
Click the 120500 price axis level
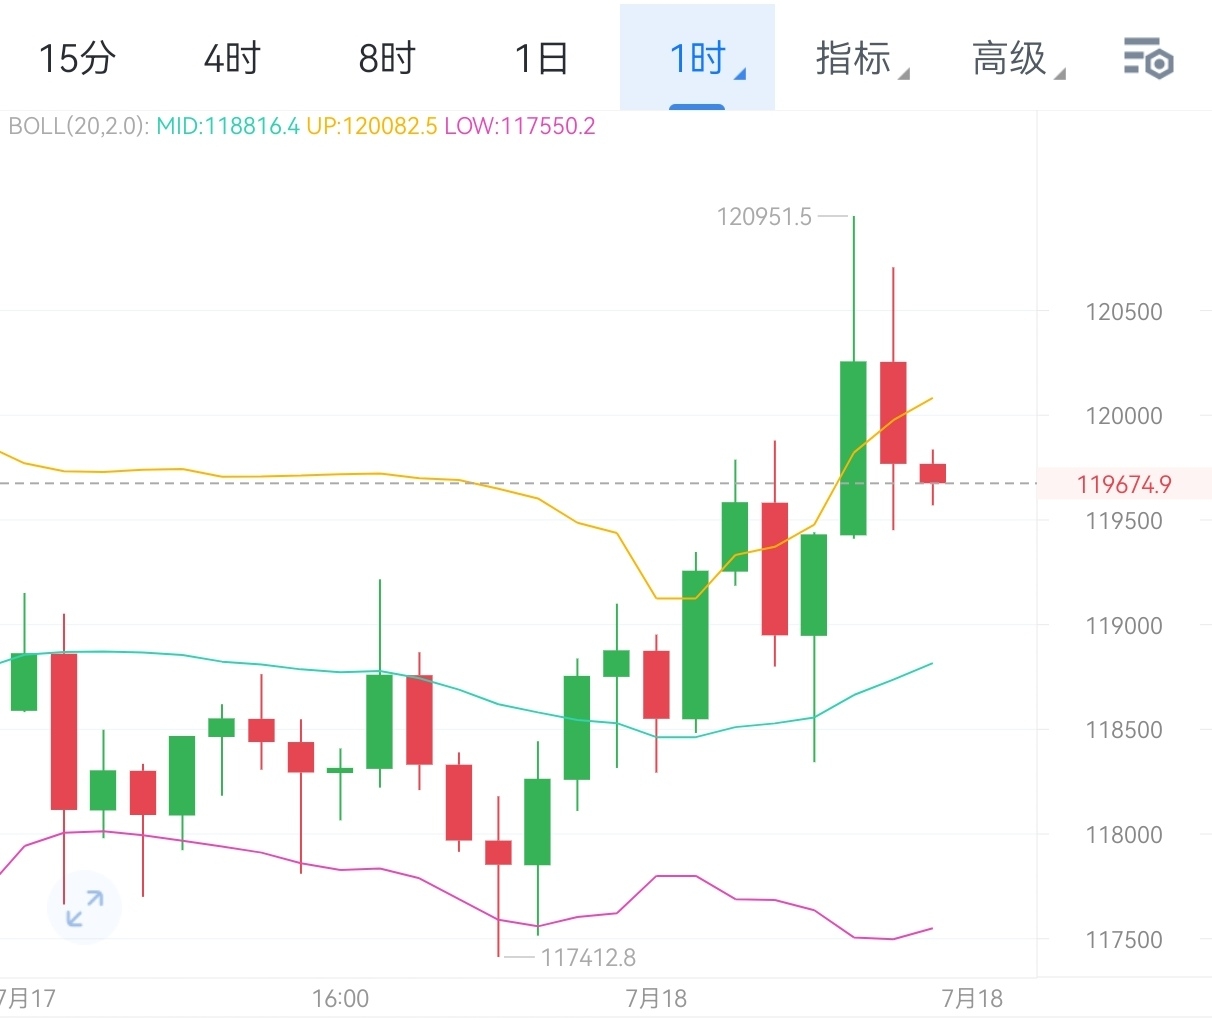click(1124, 312)
